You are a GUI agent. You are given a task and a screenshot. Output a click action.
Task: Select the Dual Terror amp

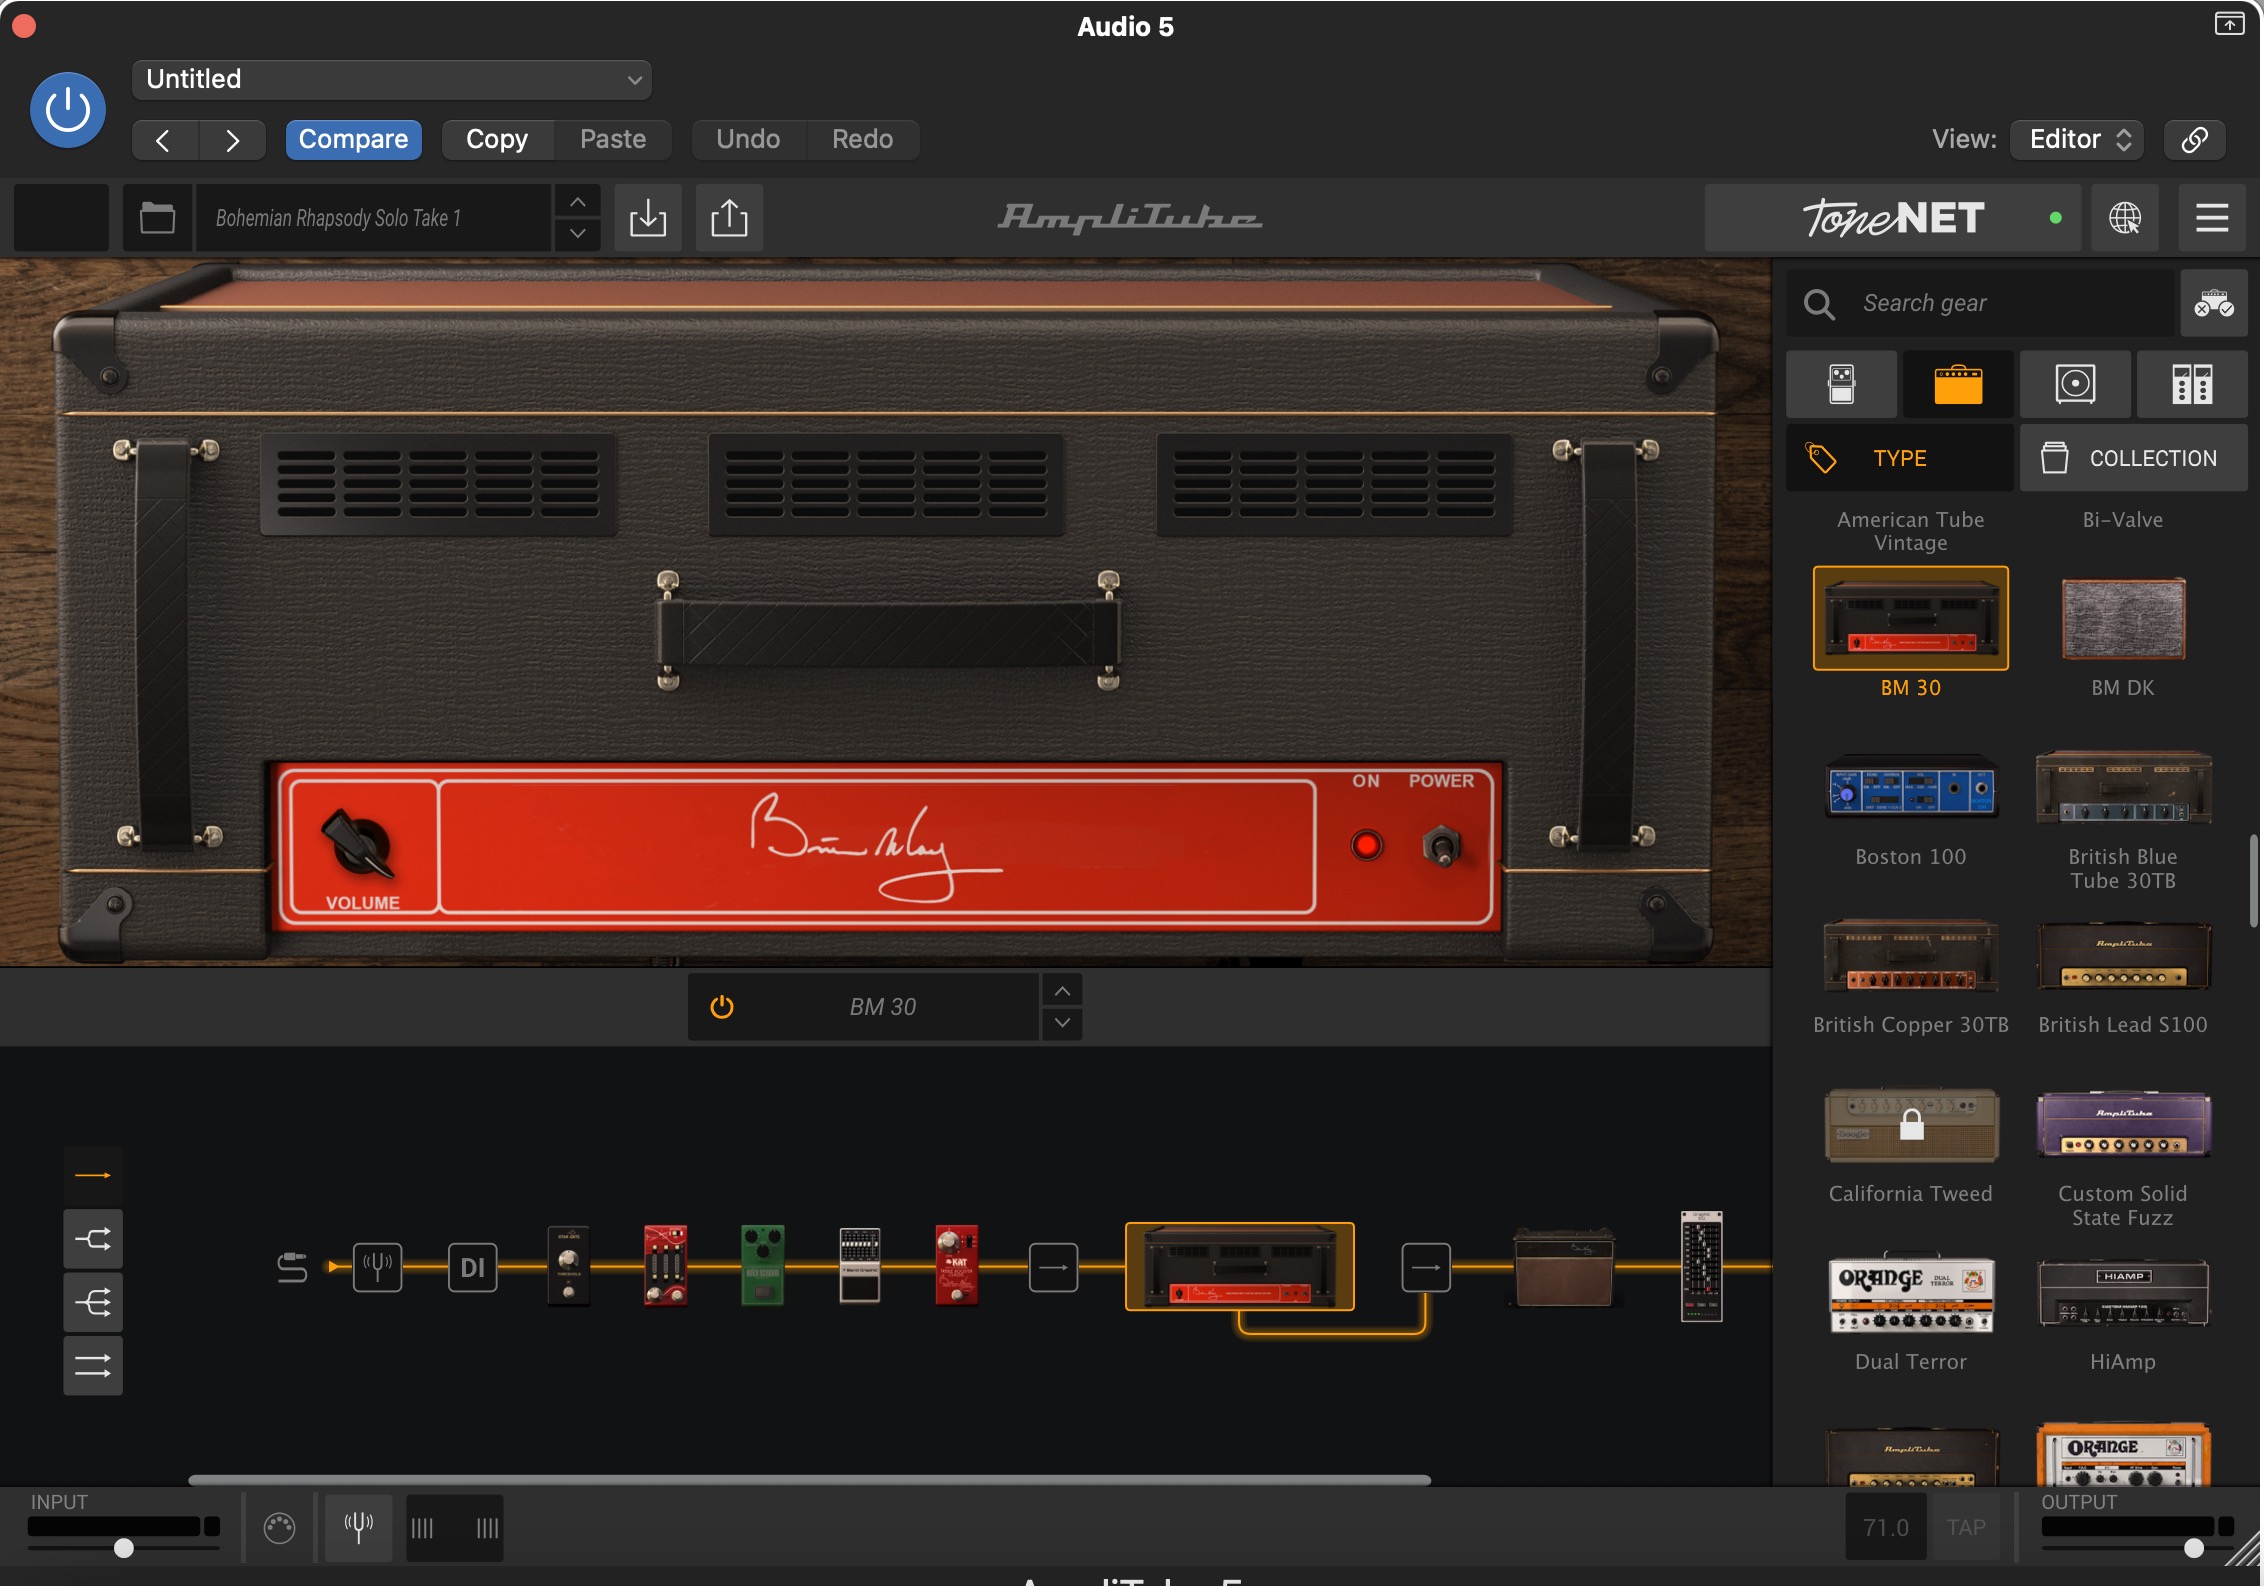point(1911,1294)
